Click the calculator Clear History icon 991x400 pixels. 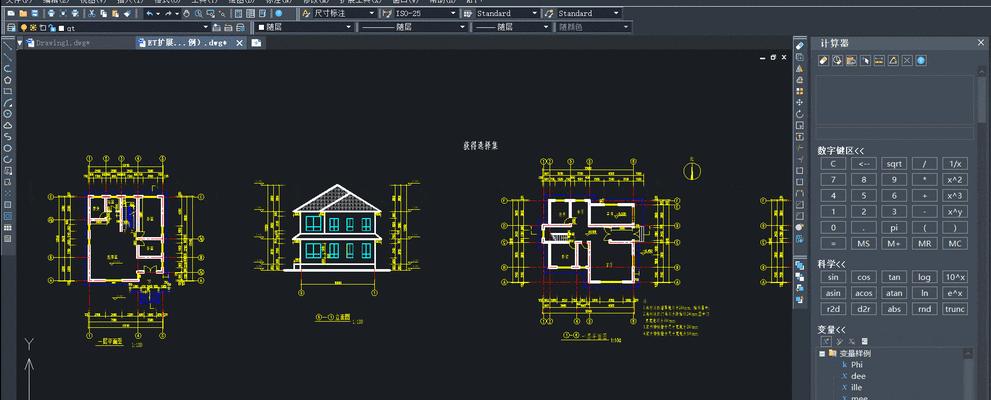tap(837, 61)
